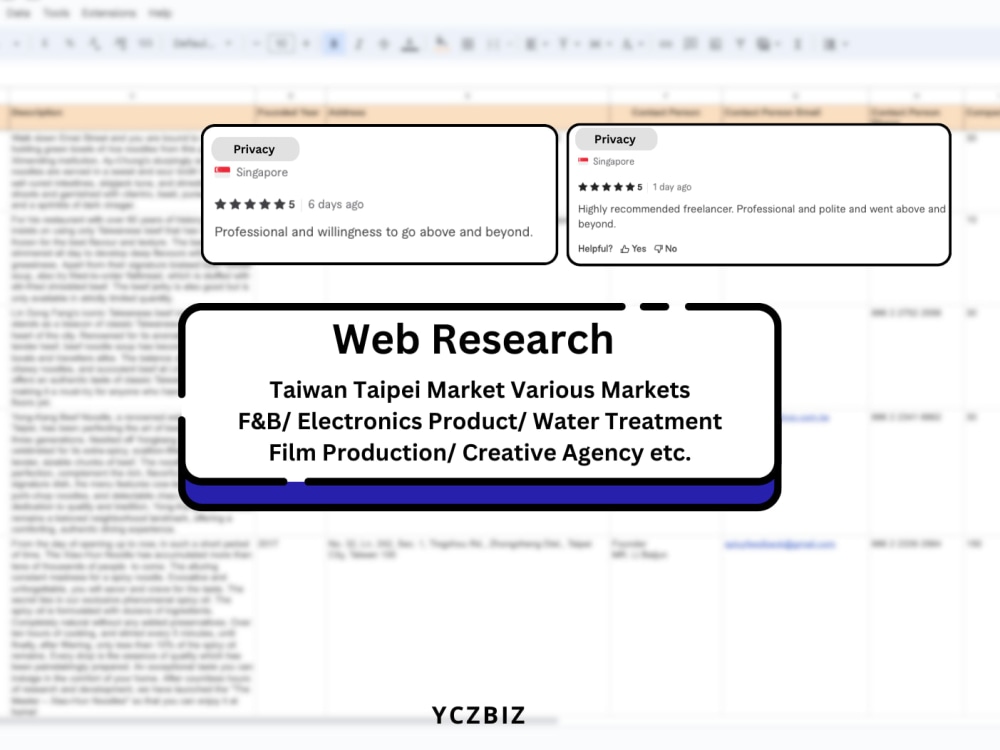Image resolution: width=1000 pixels, height=750 pixels.
Task: Click the Singapore flag in the 1 day ago review
Action: click(x=583, y=161)
